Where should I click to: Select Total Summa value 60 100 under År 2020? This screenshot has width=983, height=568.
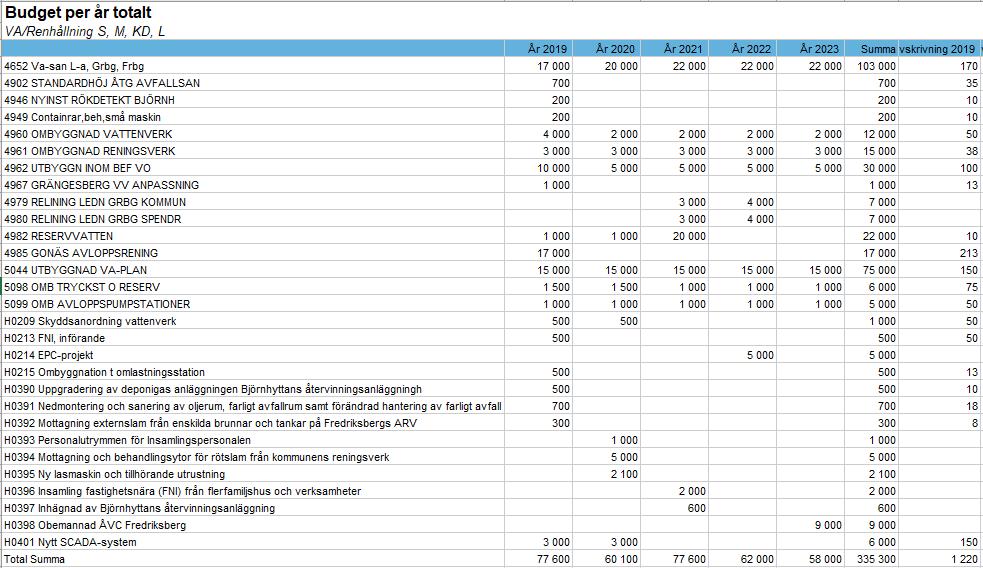pyautogui.click(x=621, y=559)
